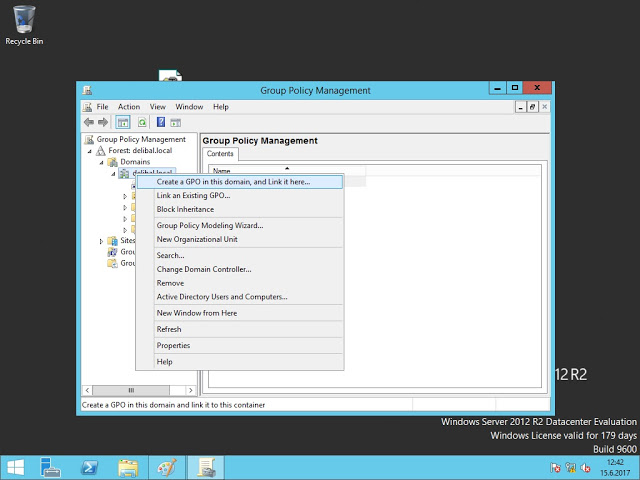Image resolution: width=640 pixels, height=480 pixels.
Task: Collapse the Domains tree node
Action: click(101, 161)
